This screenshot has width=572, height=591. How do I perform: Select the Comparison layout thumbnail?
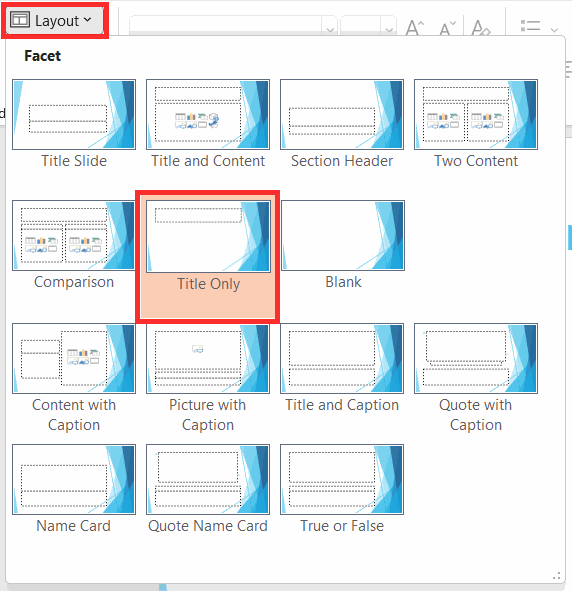point(74,236)
